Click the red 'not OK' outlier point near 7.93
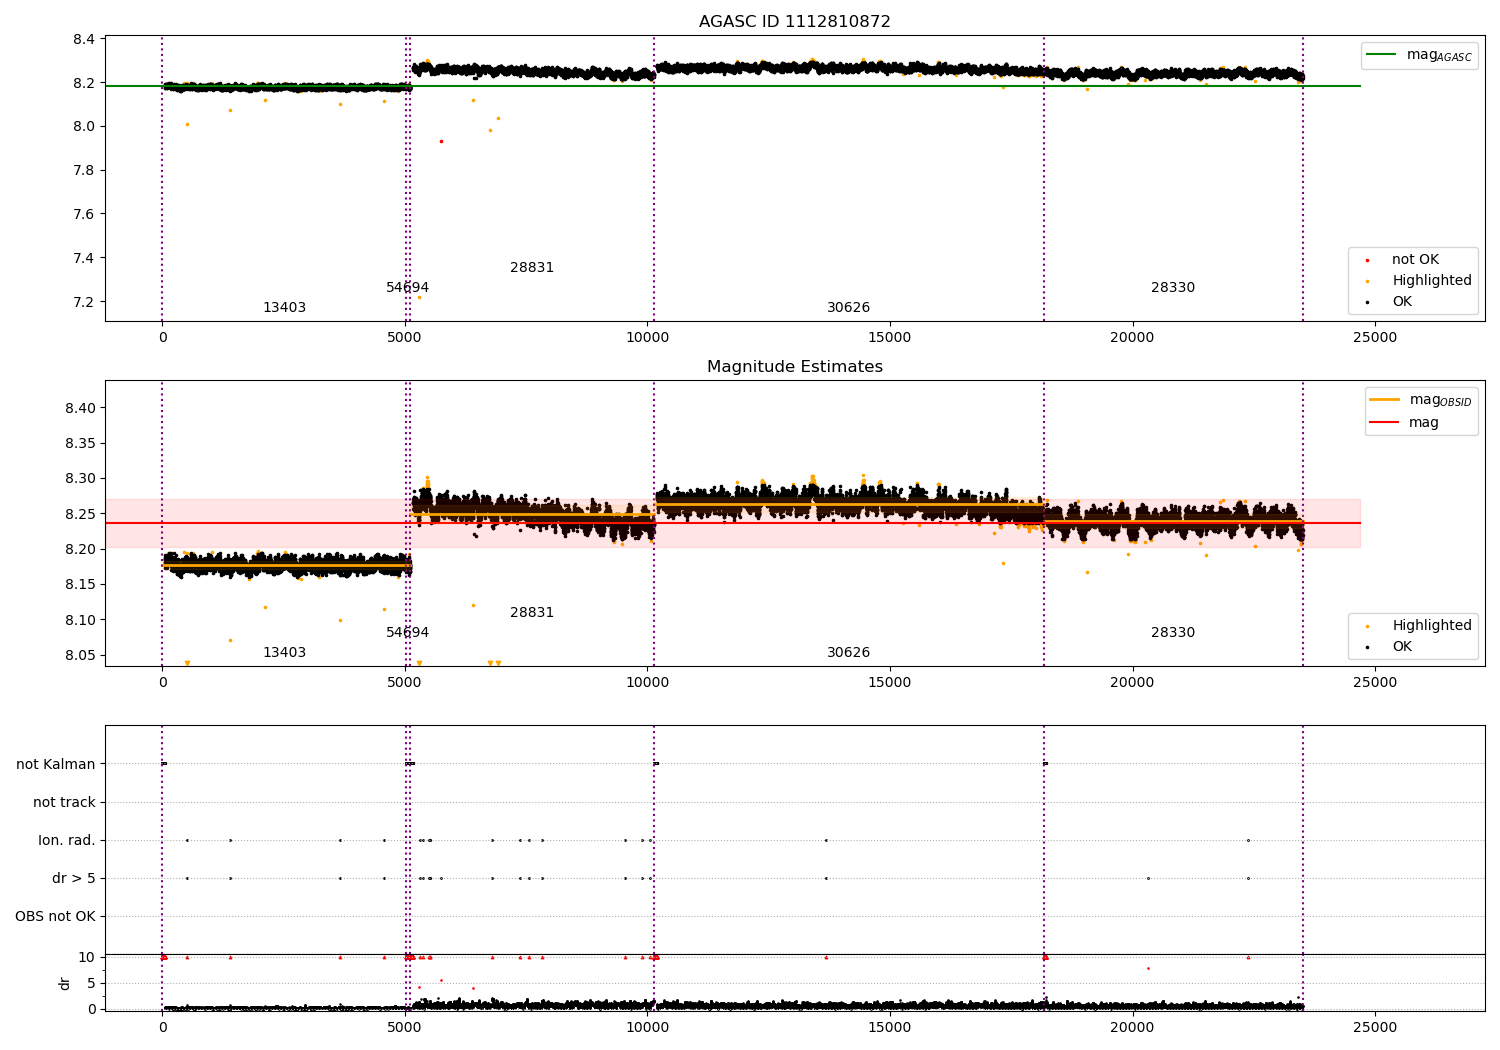The width and height of the screenshot is (1500, 1050). pos(441,141)
